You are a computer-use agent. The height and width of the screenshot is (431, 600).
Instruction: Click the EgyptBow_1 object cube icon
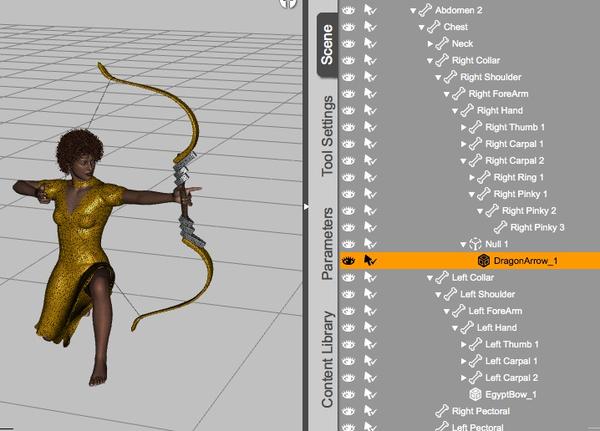pos(475,394)
